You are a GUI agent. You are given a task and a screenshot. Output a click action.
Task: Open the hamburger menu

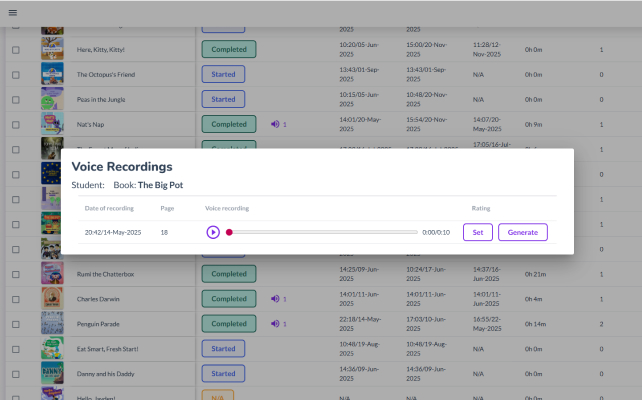point(13,12)
